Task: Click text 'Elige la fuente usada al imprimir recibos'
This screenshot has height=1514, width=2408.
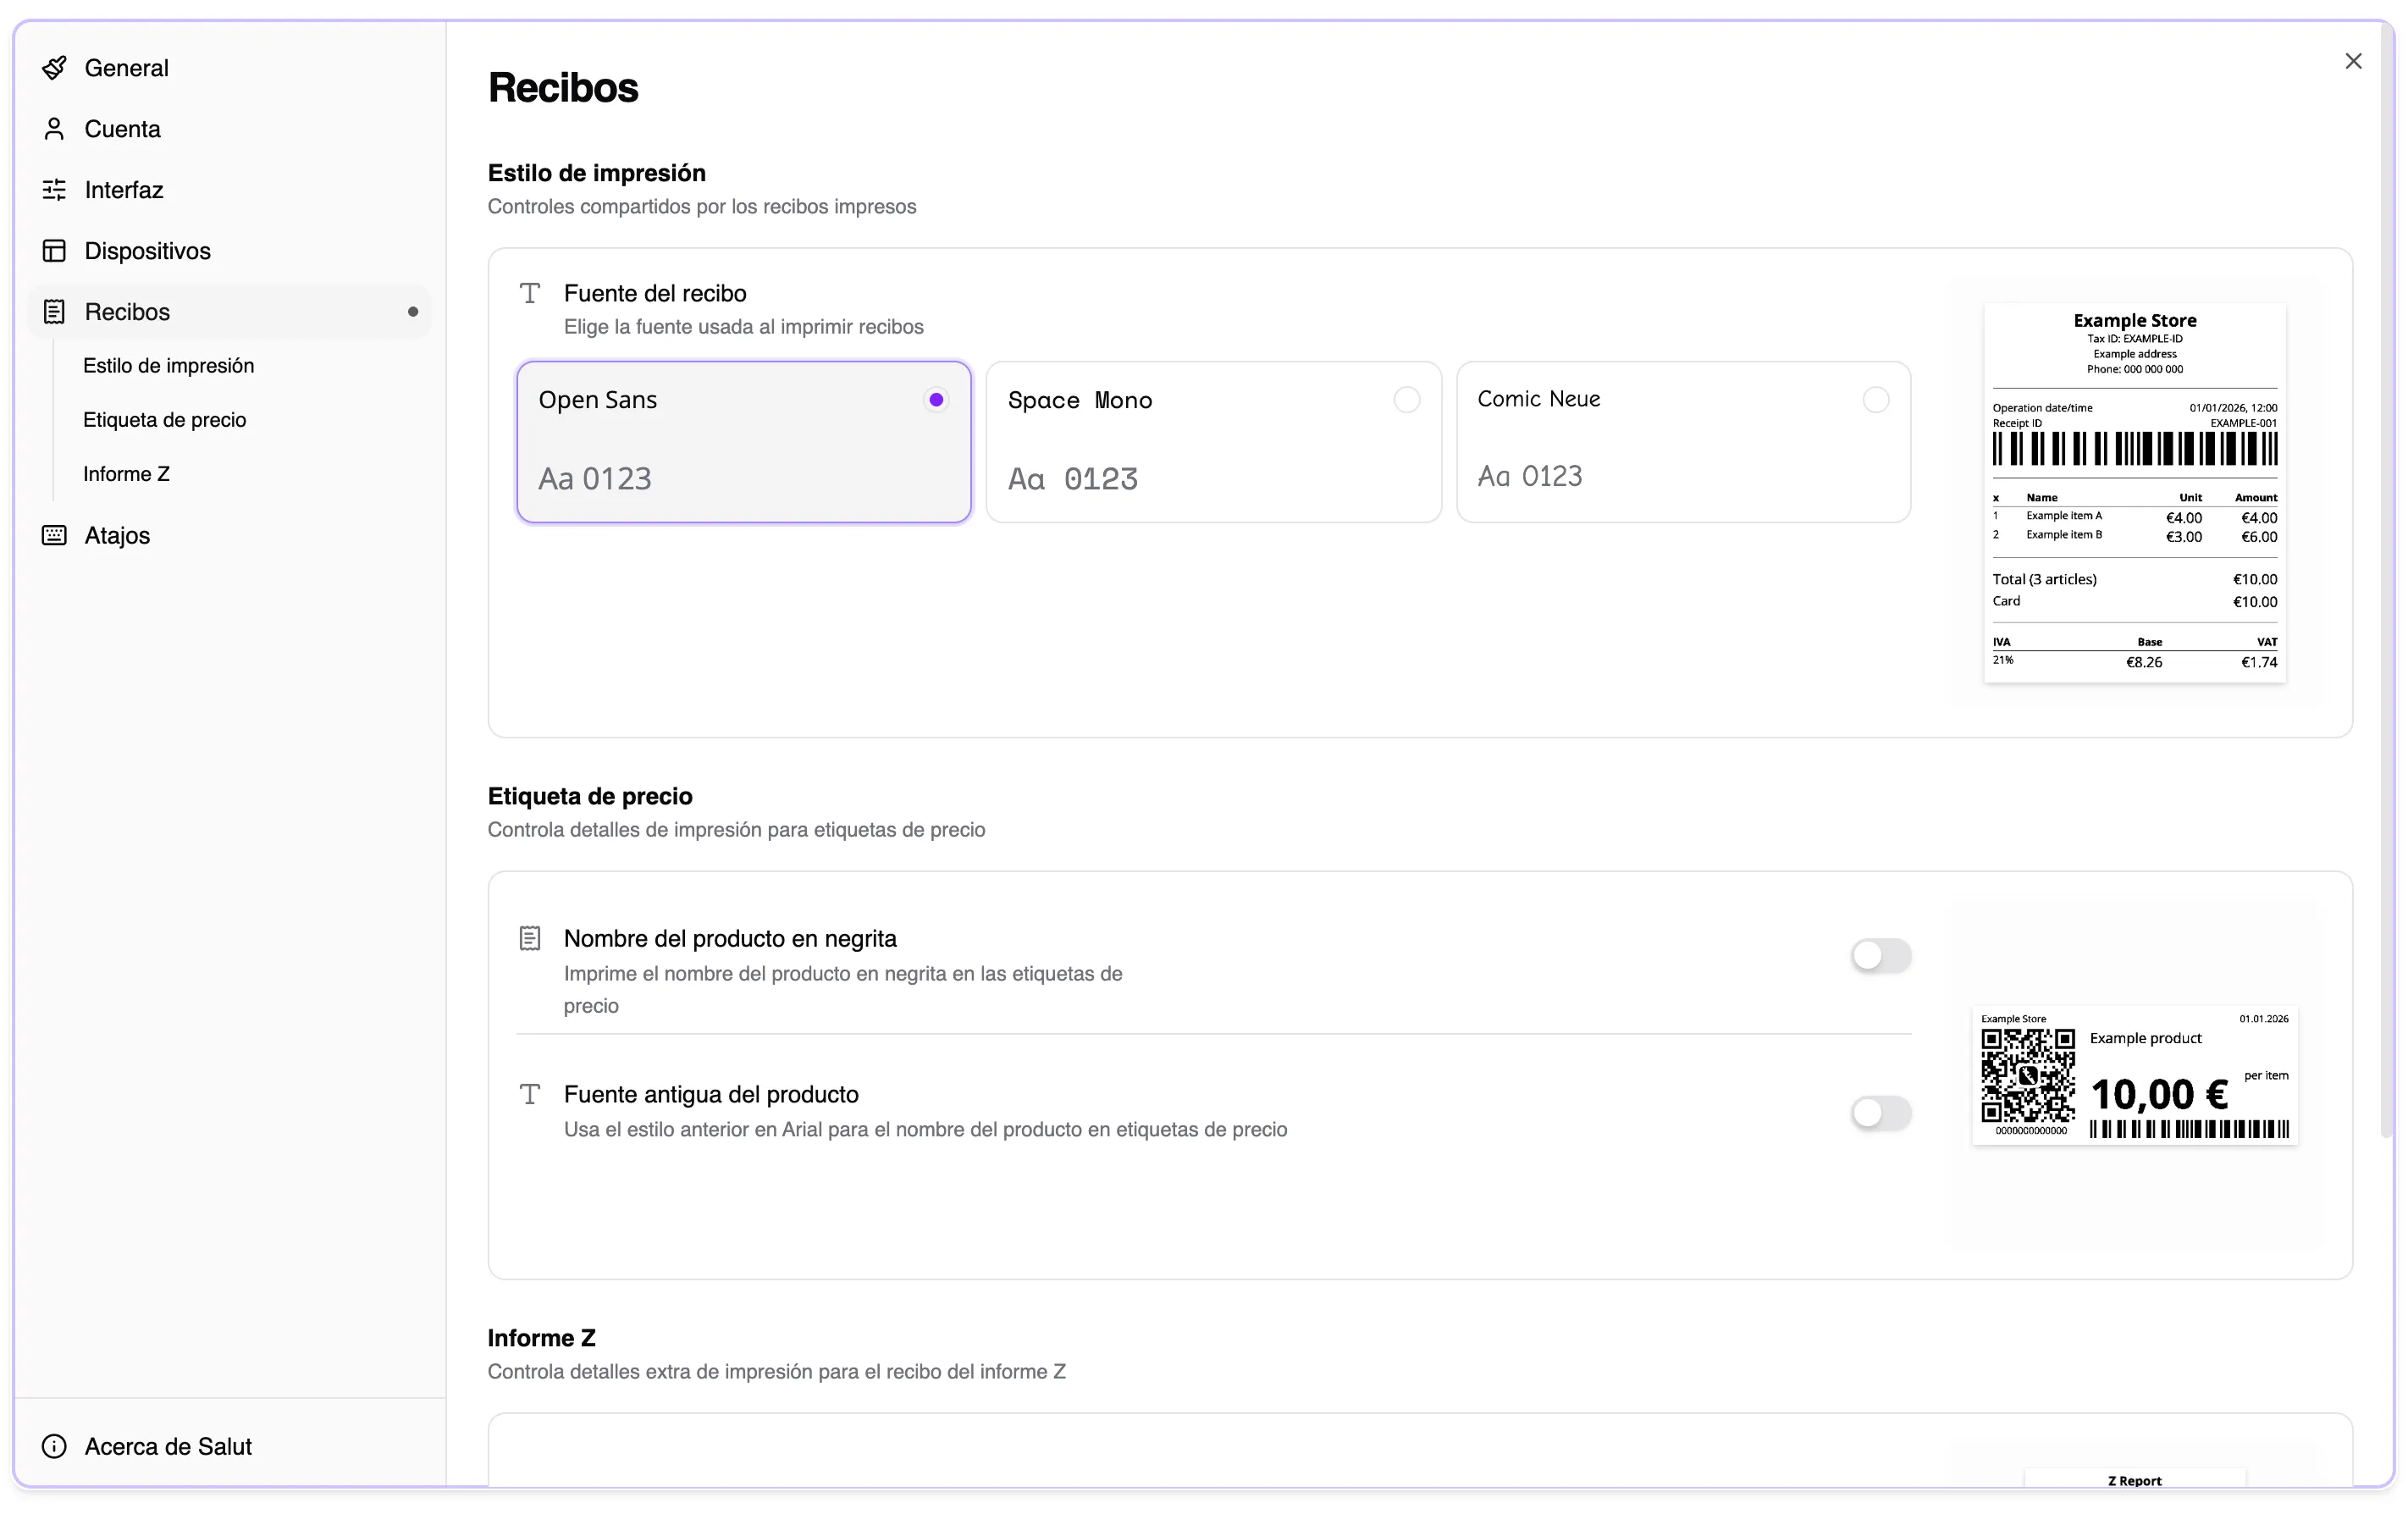Action: (x=744, y=327)
